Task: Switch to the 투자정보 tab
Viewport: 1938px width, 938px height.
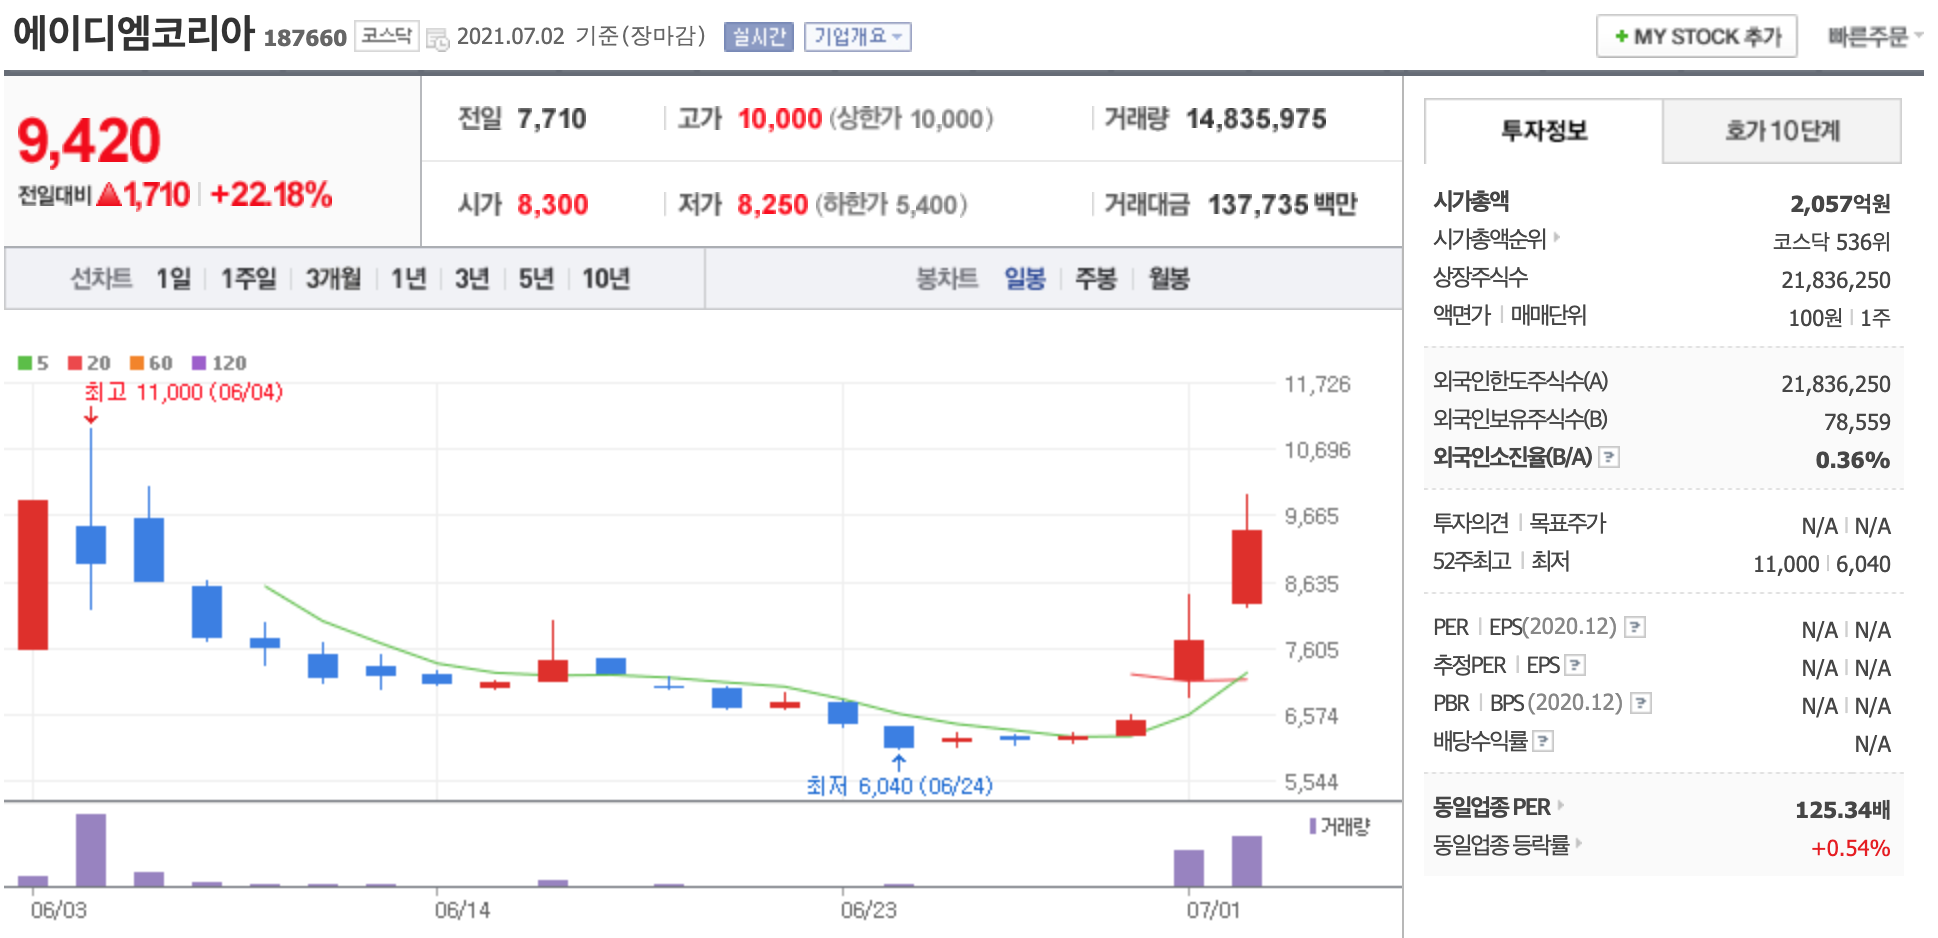Action: (x=1543, y=131)
